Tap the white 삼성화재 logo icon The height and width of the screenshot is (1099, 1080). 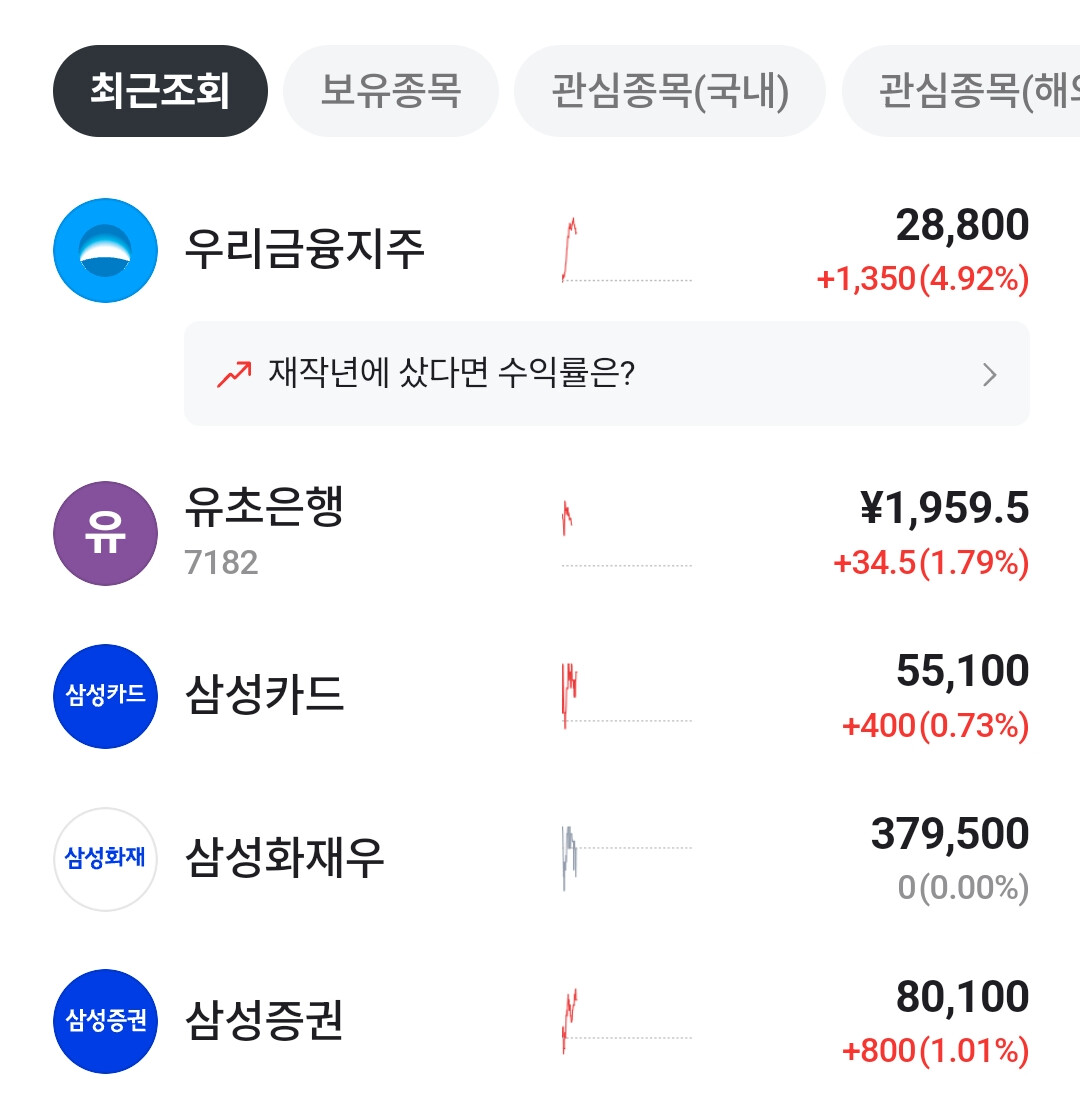(x=105, y=859)
